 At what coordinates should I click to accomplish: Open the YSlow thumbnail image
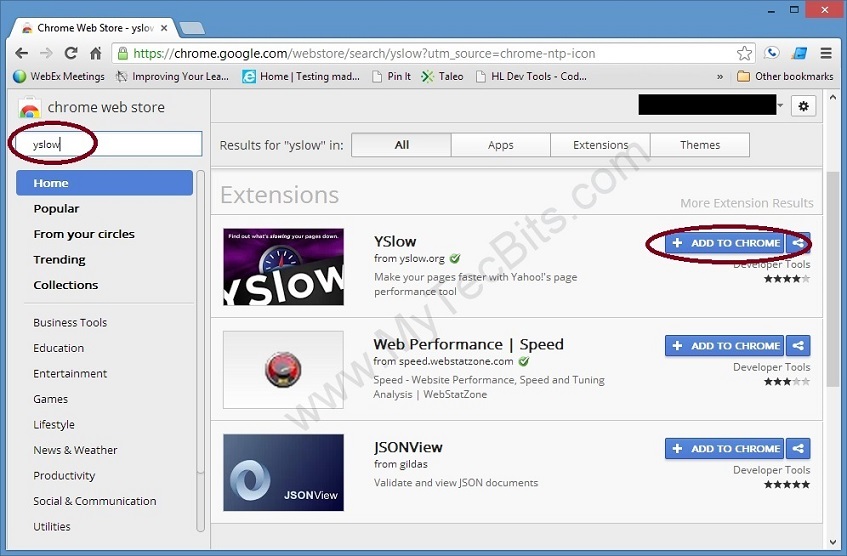284,267
